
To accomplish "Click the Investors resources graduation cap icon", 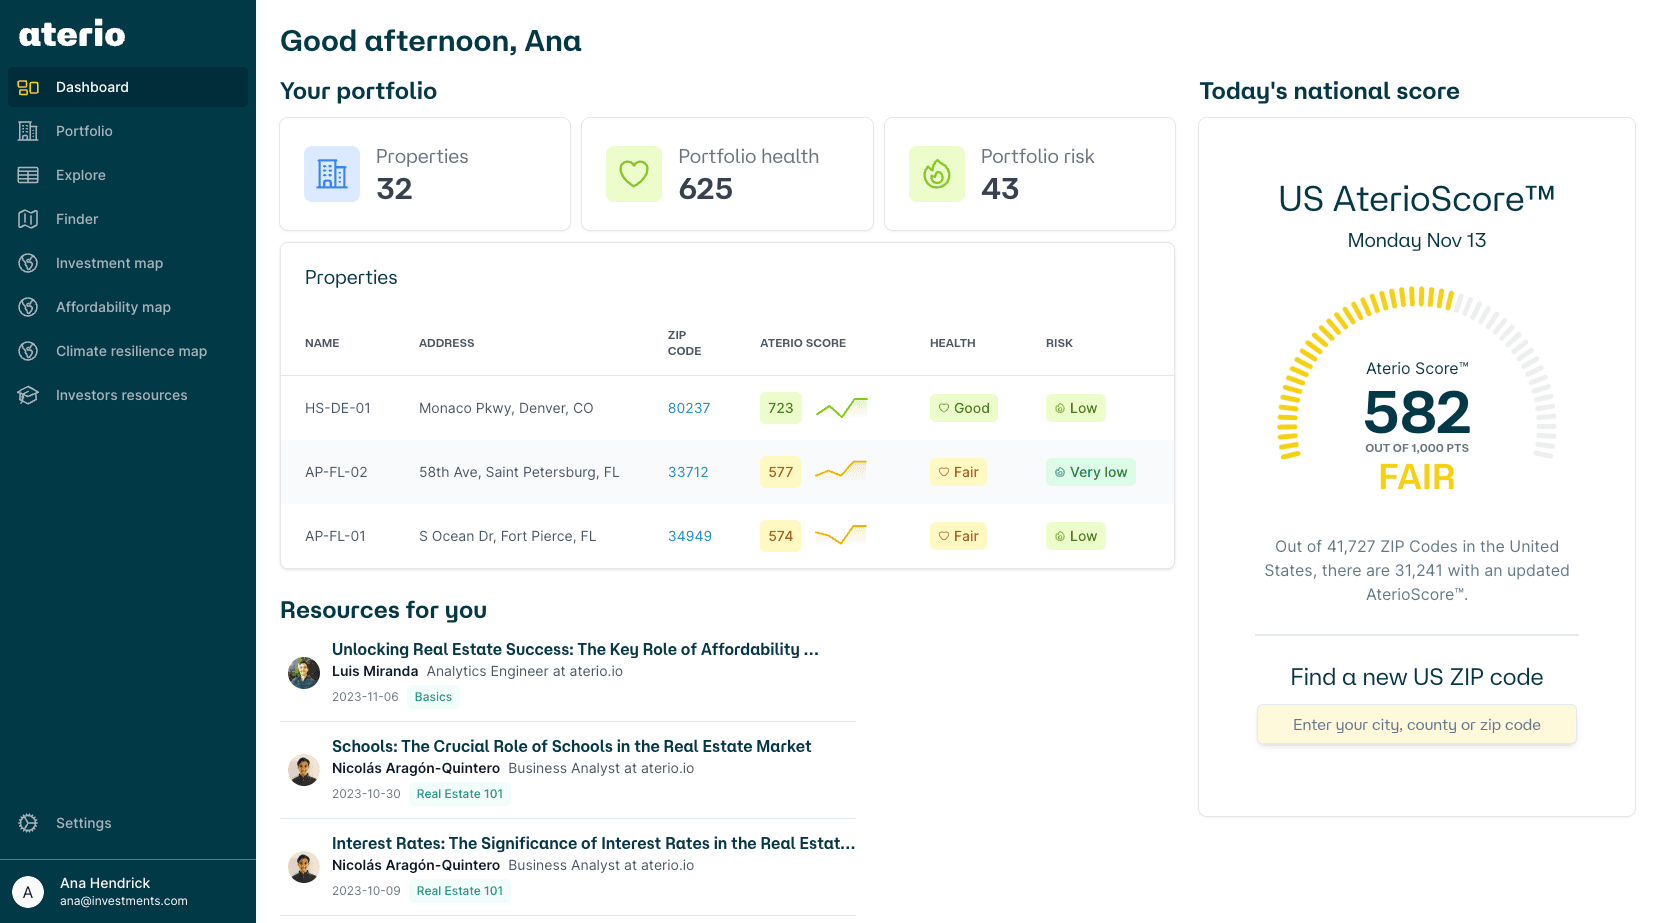I will tap(28, 395).
